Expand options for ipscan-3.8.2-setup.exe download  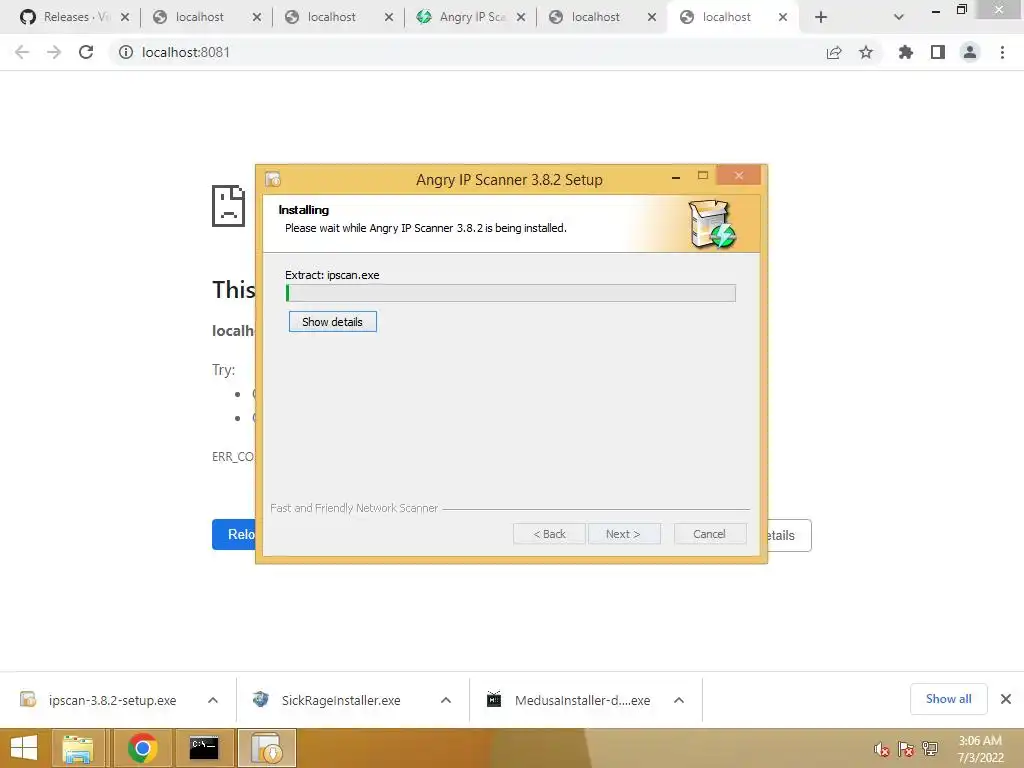(213, 700)
